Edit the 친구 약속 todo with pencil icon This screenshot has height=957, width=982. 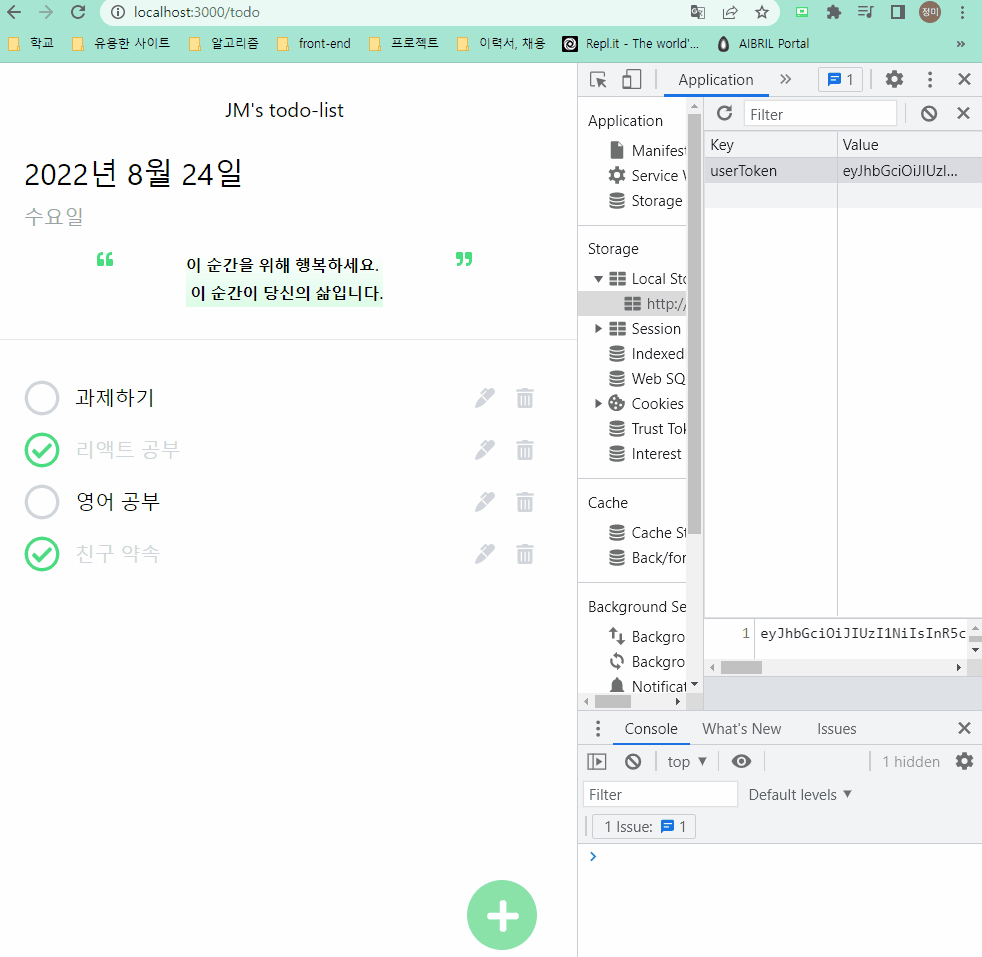[485, 554]
